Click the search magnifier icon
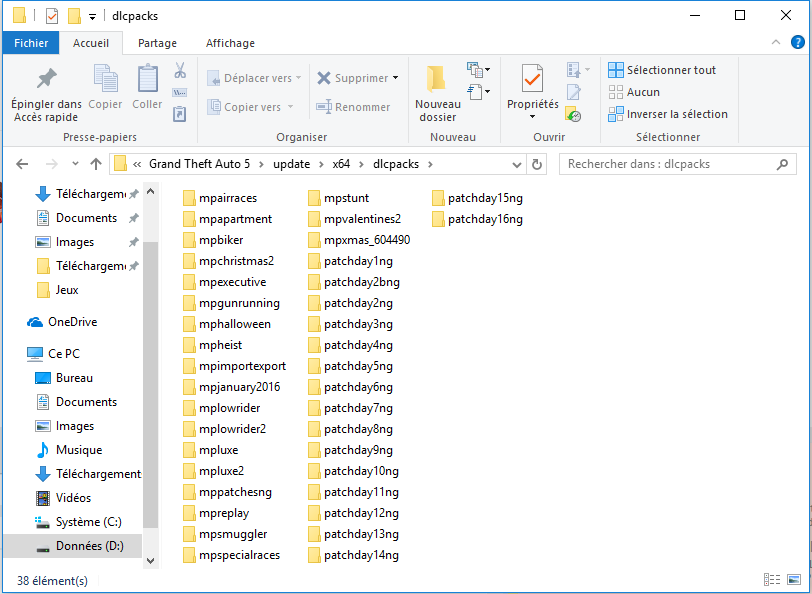 tap(782, 164)
